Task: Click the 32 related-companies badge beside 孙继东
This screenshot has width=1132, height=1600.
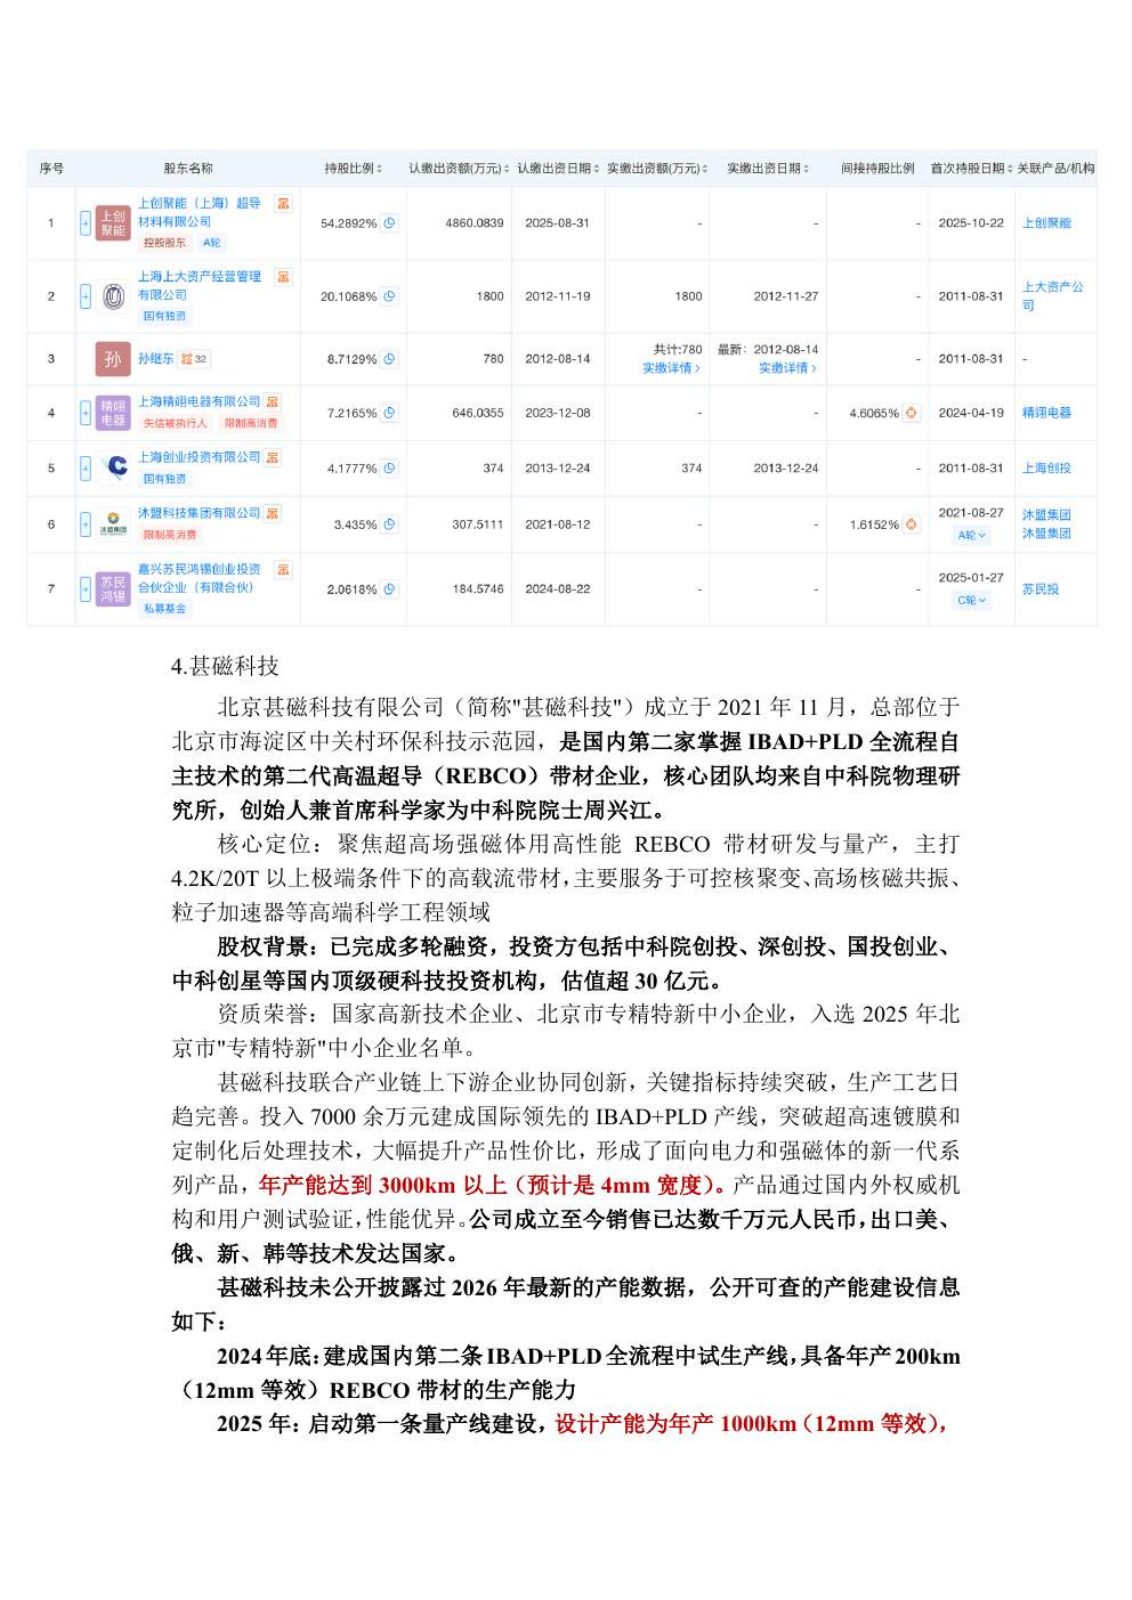Action: (194, 359)
